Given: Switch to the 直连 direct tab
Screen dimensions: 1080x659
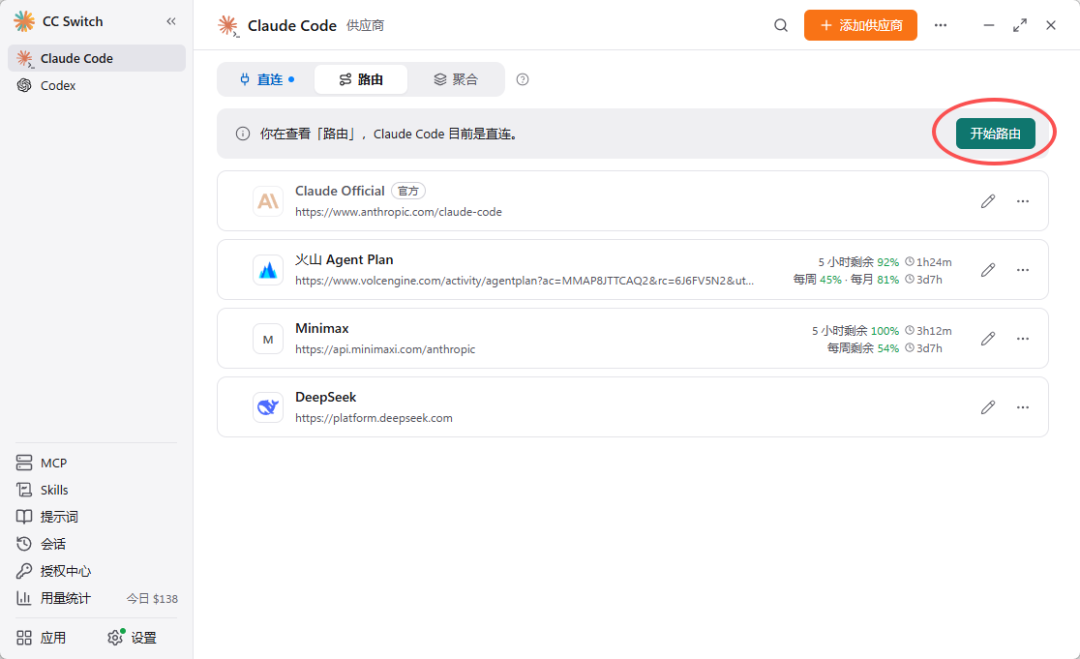Looking at the screenshot, I should click(x=267, y=79).
